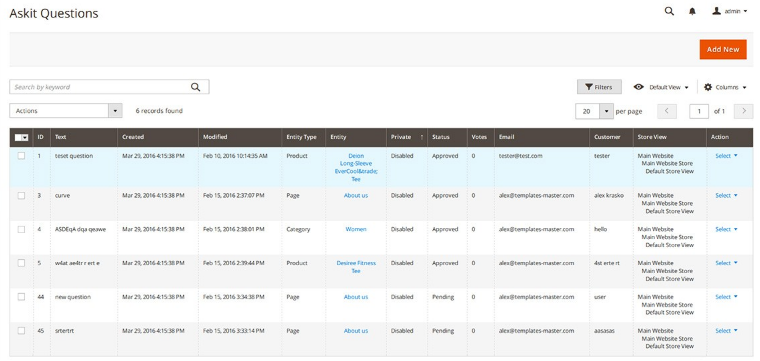
Task: Sort by the Private column header
Action: [407, 137]
